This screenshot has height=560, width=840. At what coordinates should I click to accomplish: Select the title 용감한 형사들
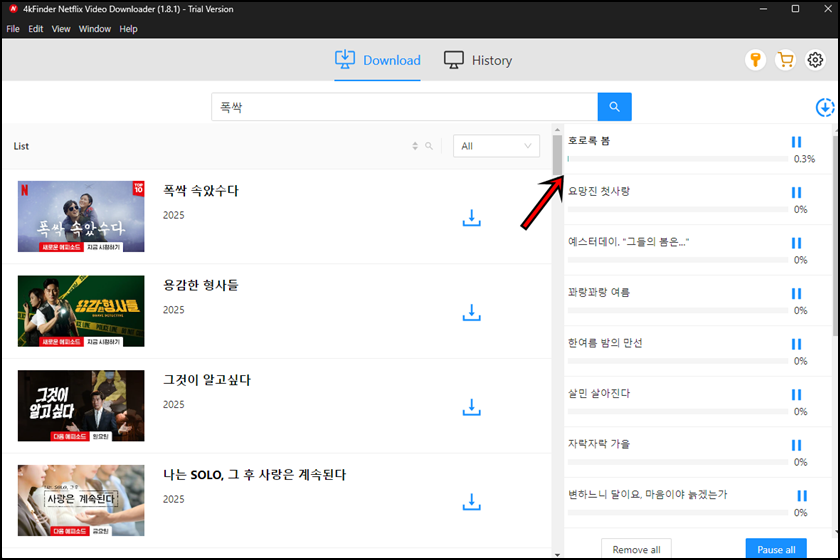201,285
